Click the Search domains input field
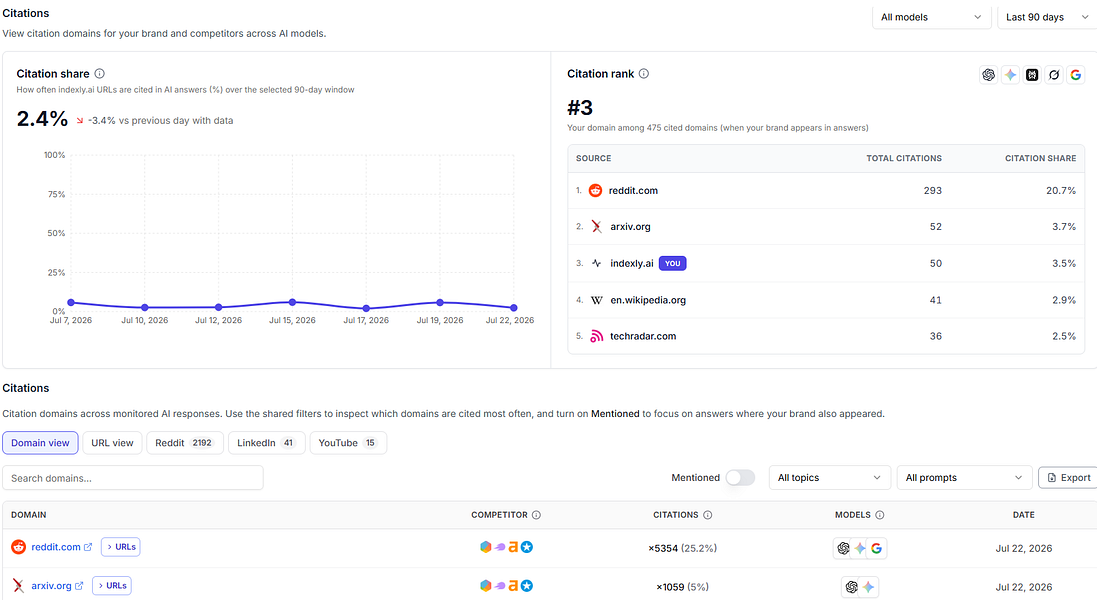Screen dimensions: 1097x600 tap(133, 478)
